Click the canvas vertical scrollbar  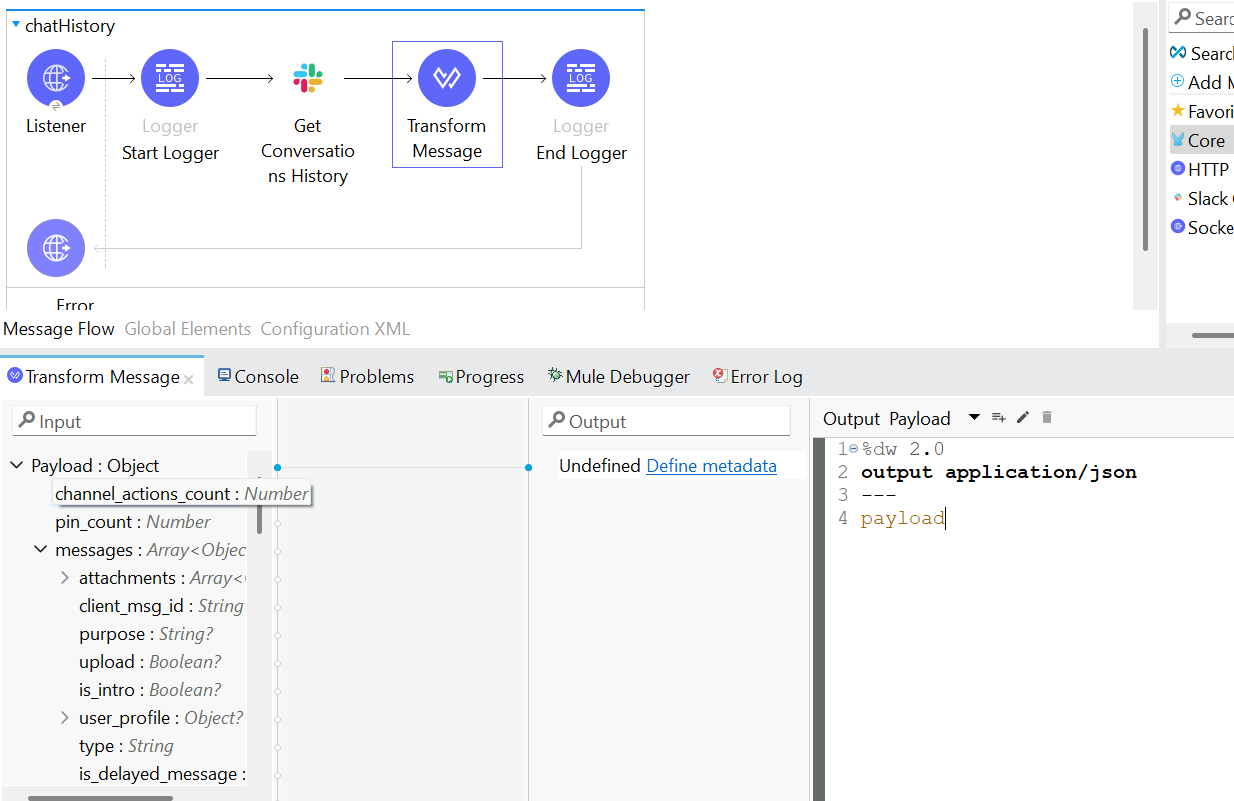[1146, 139]
